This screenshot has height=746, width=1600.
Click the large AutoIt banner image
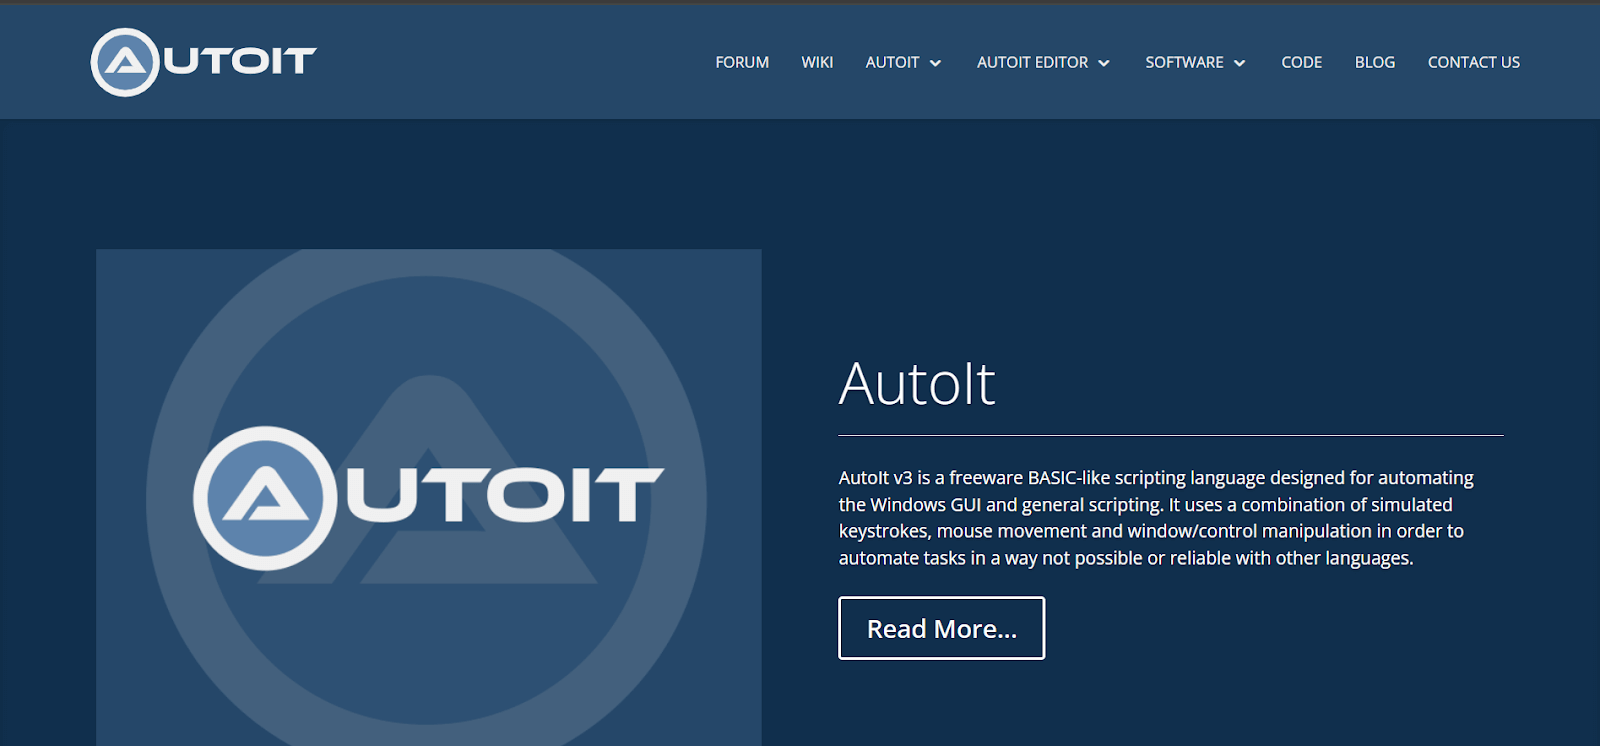click(x=429, y=497)
